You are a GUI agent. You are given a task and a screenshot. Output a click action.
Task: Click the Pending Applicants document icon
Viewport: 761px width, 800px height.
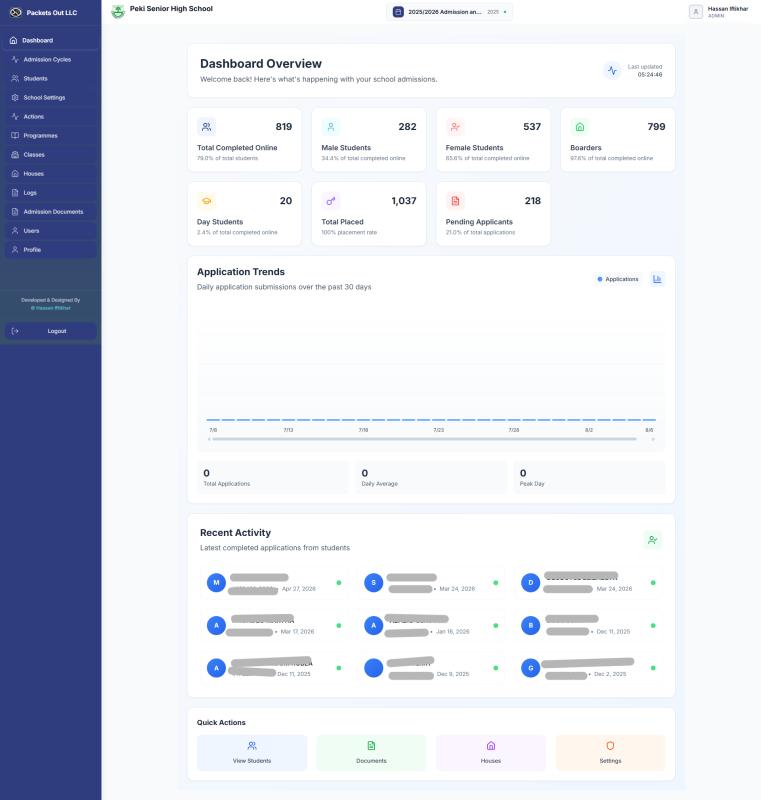(x=455, y=201)
